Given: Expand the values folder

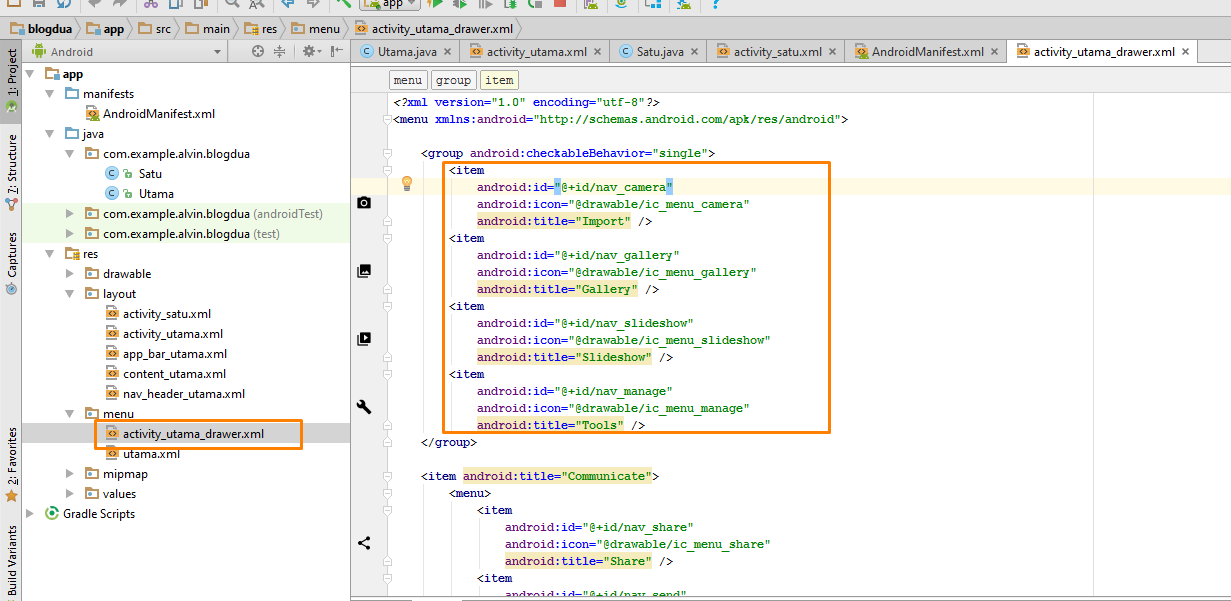Looking at the screenshot, I should click(70, 494).
